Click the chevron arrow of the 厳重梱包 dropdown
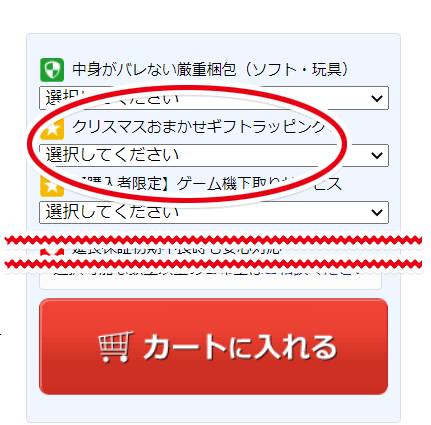 [377, 98]
